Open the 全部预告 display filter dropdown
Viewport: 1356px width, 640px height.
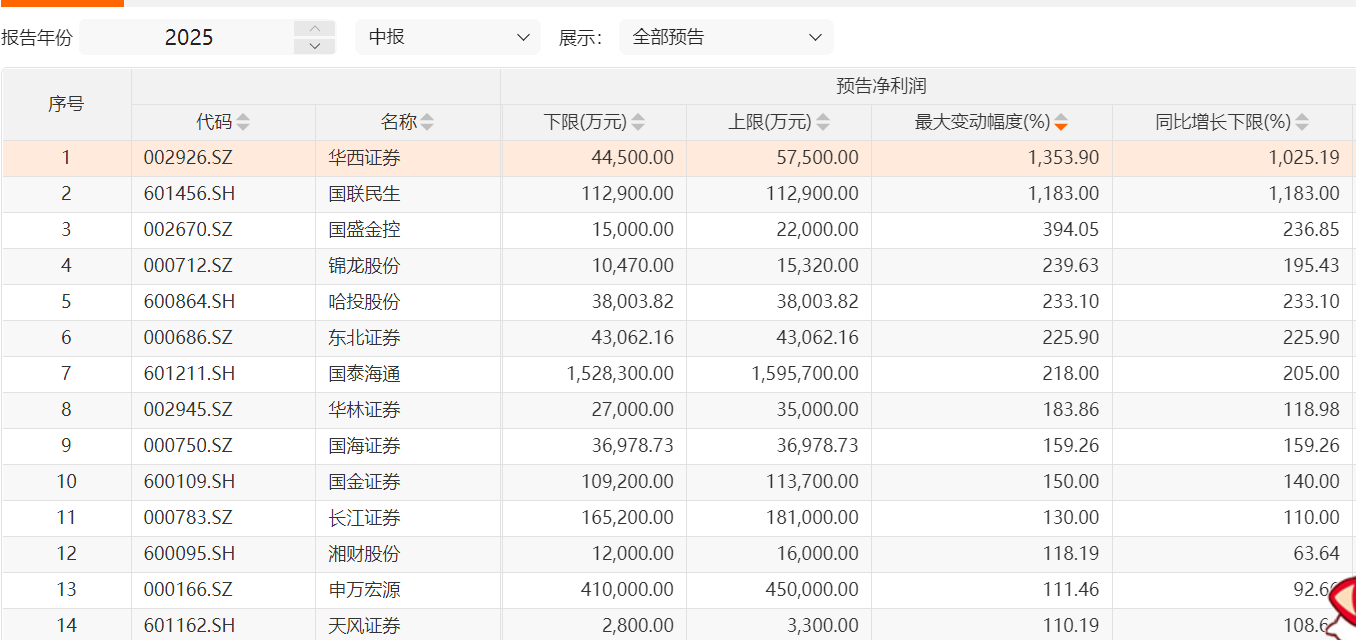(725, 36)
